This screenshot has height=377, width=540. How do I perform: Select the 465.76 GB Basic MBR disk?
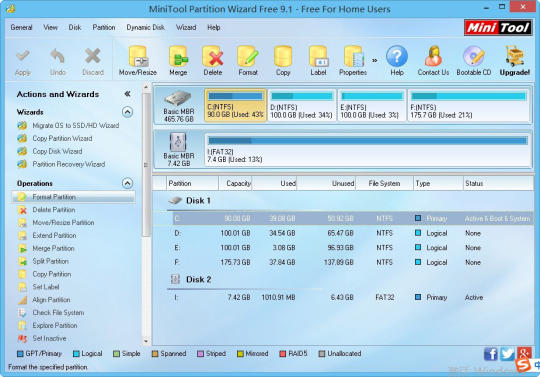point(178,106)
